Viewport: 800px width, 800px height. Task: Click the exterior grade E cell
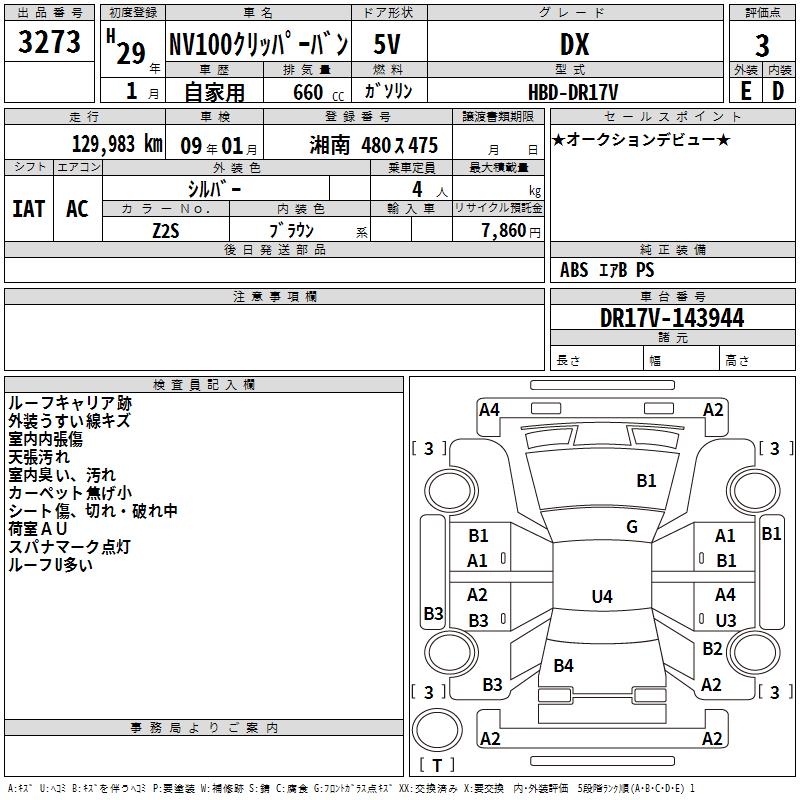click(745, 90)
